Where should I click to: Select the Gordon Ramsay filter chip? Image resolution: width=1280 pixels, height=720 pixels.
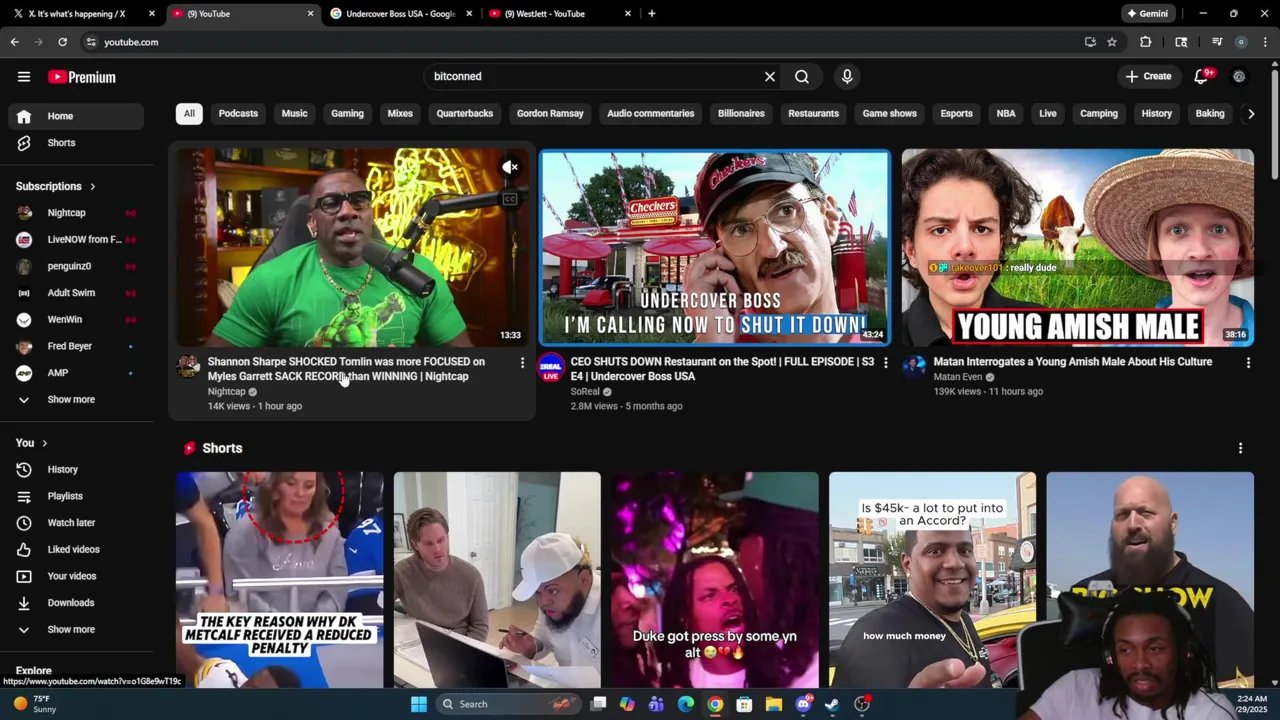tap(550, 113)
